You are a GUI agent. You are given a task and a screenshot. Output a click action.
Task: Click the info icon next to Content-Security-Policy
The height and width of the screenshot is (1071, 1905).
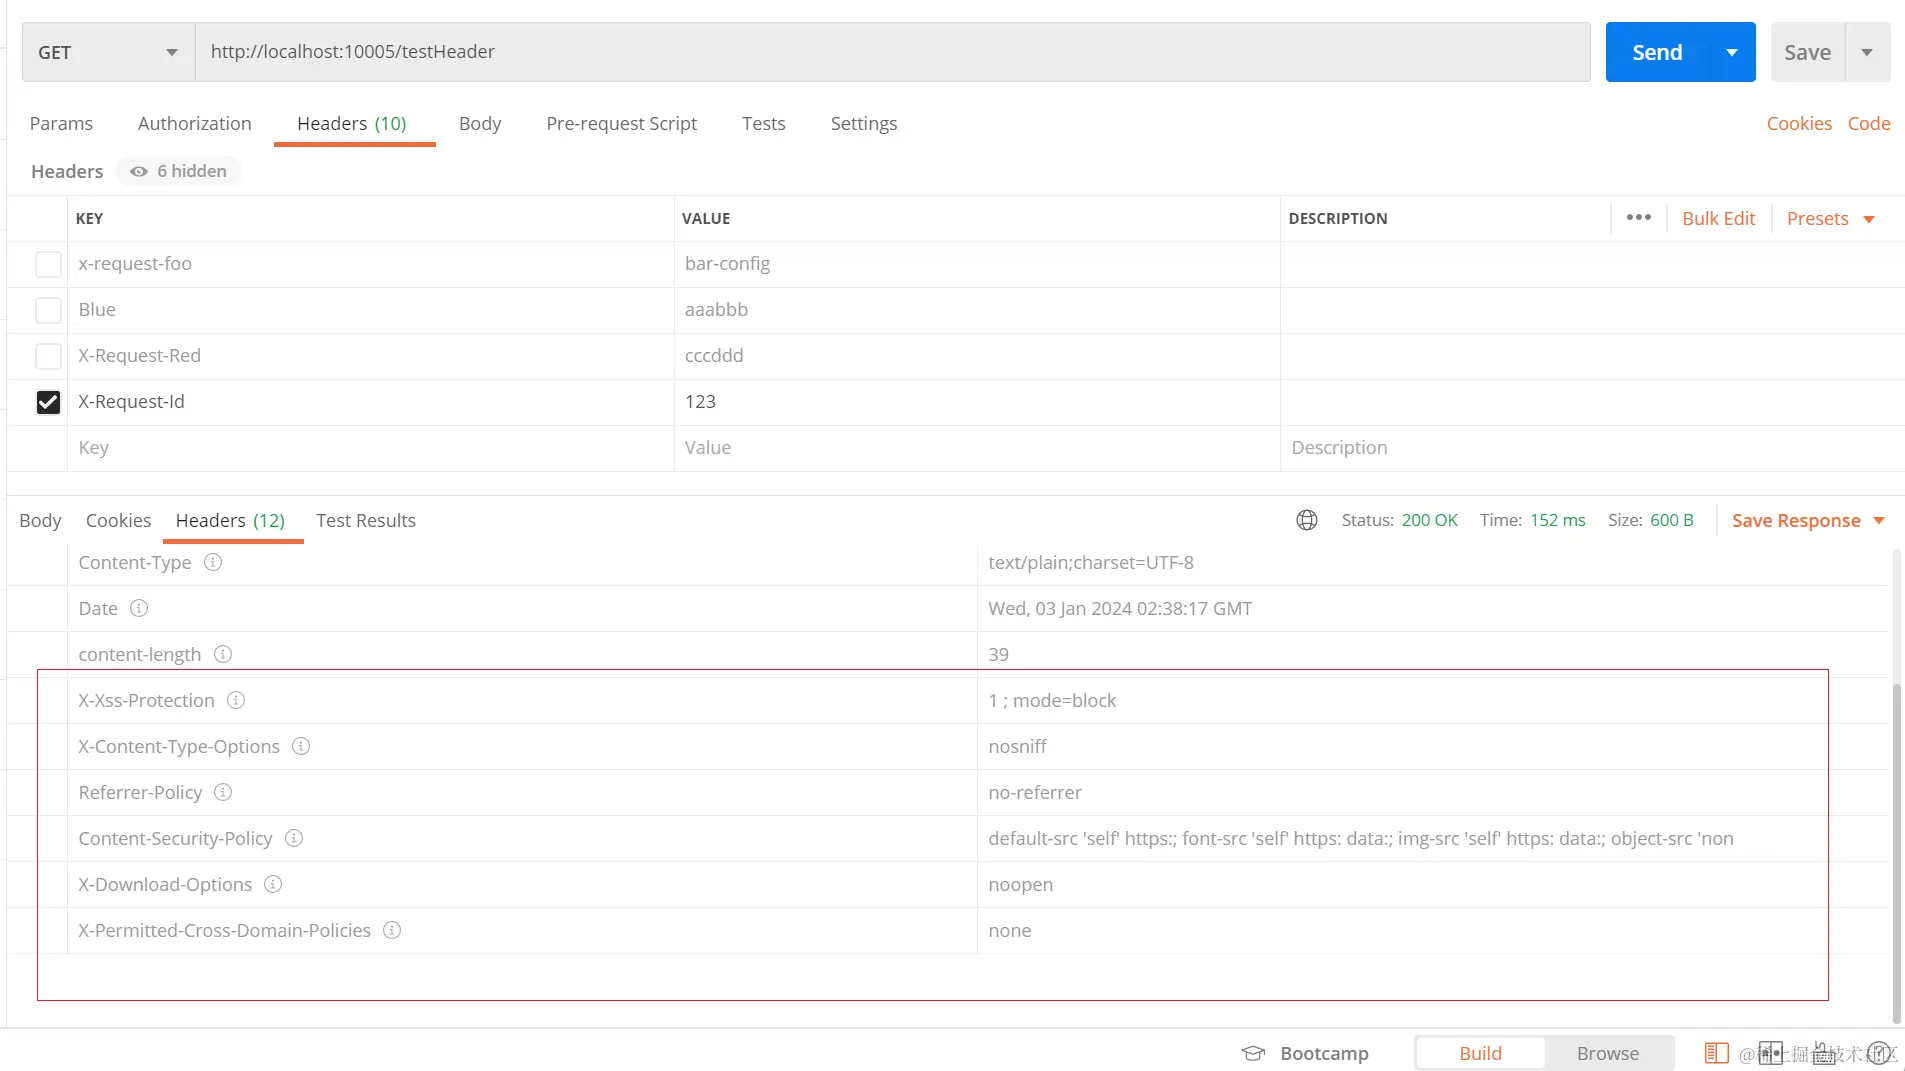coord(294,838)
